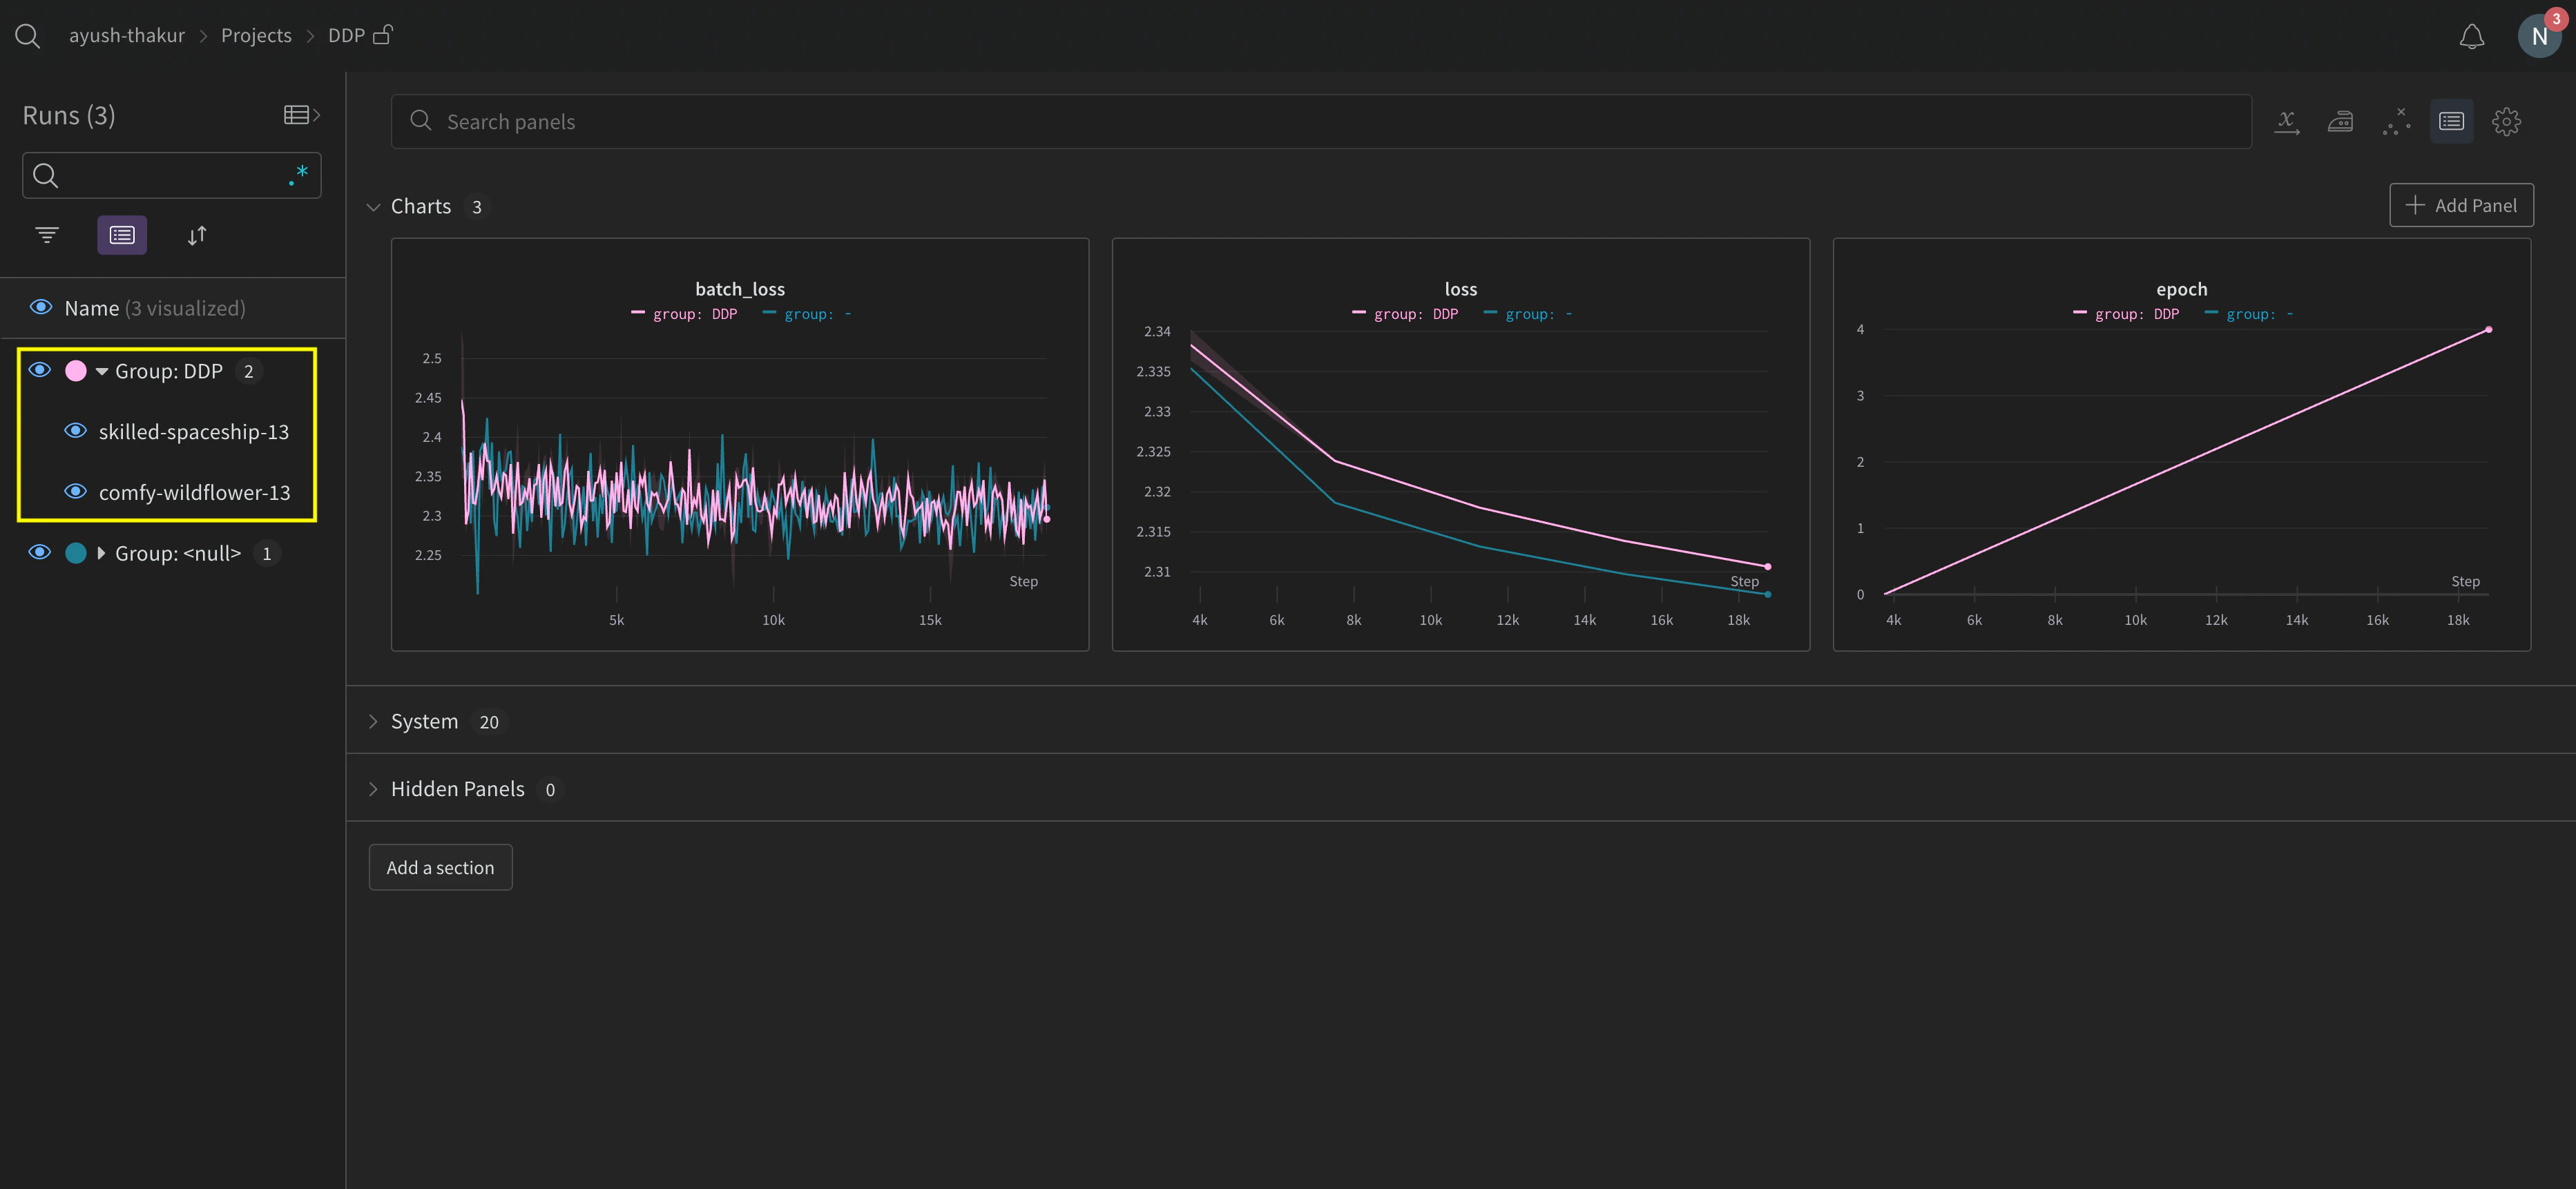Expand the Hidden Panels section

(374, 788)
